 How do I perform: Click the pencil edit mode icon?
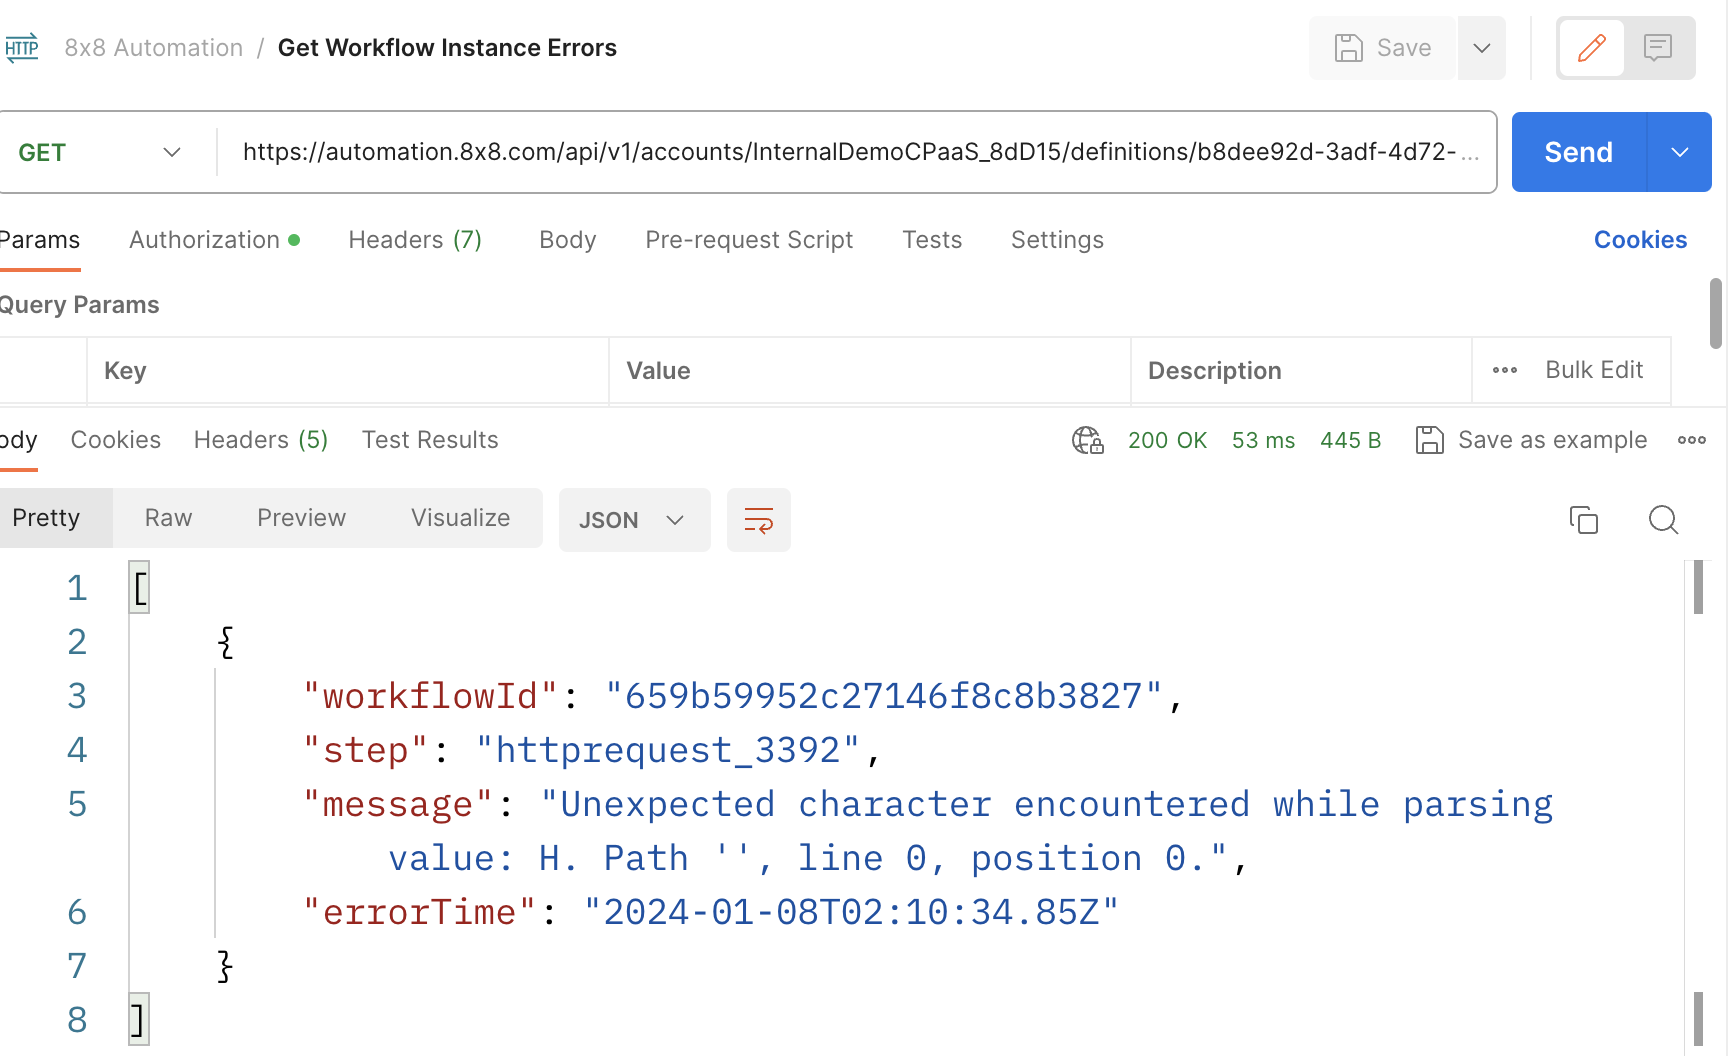click(1591, 48)
